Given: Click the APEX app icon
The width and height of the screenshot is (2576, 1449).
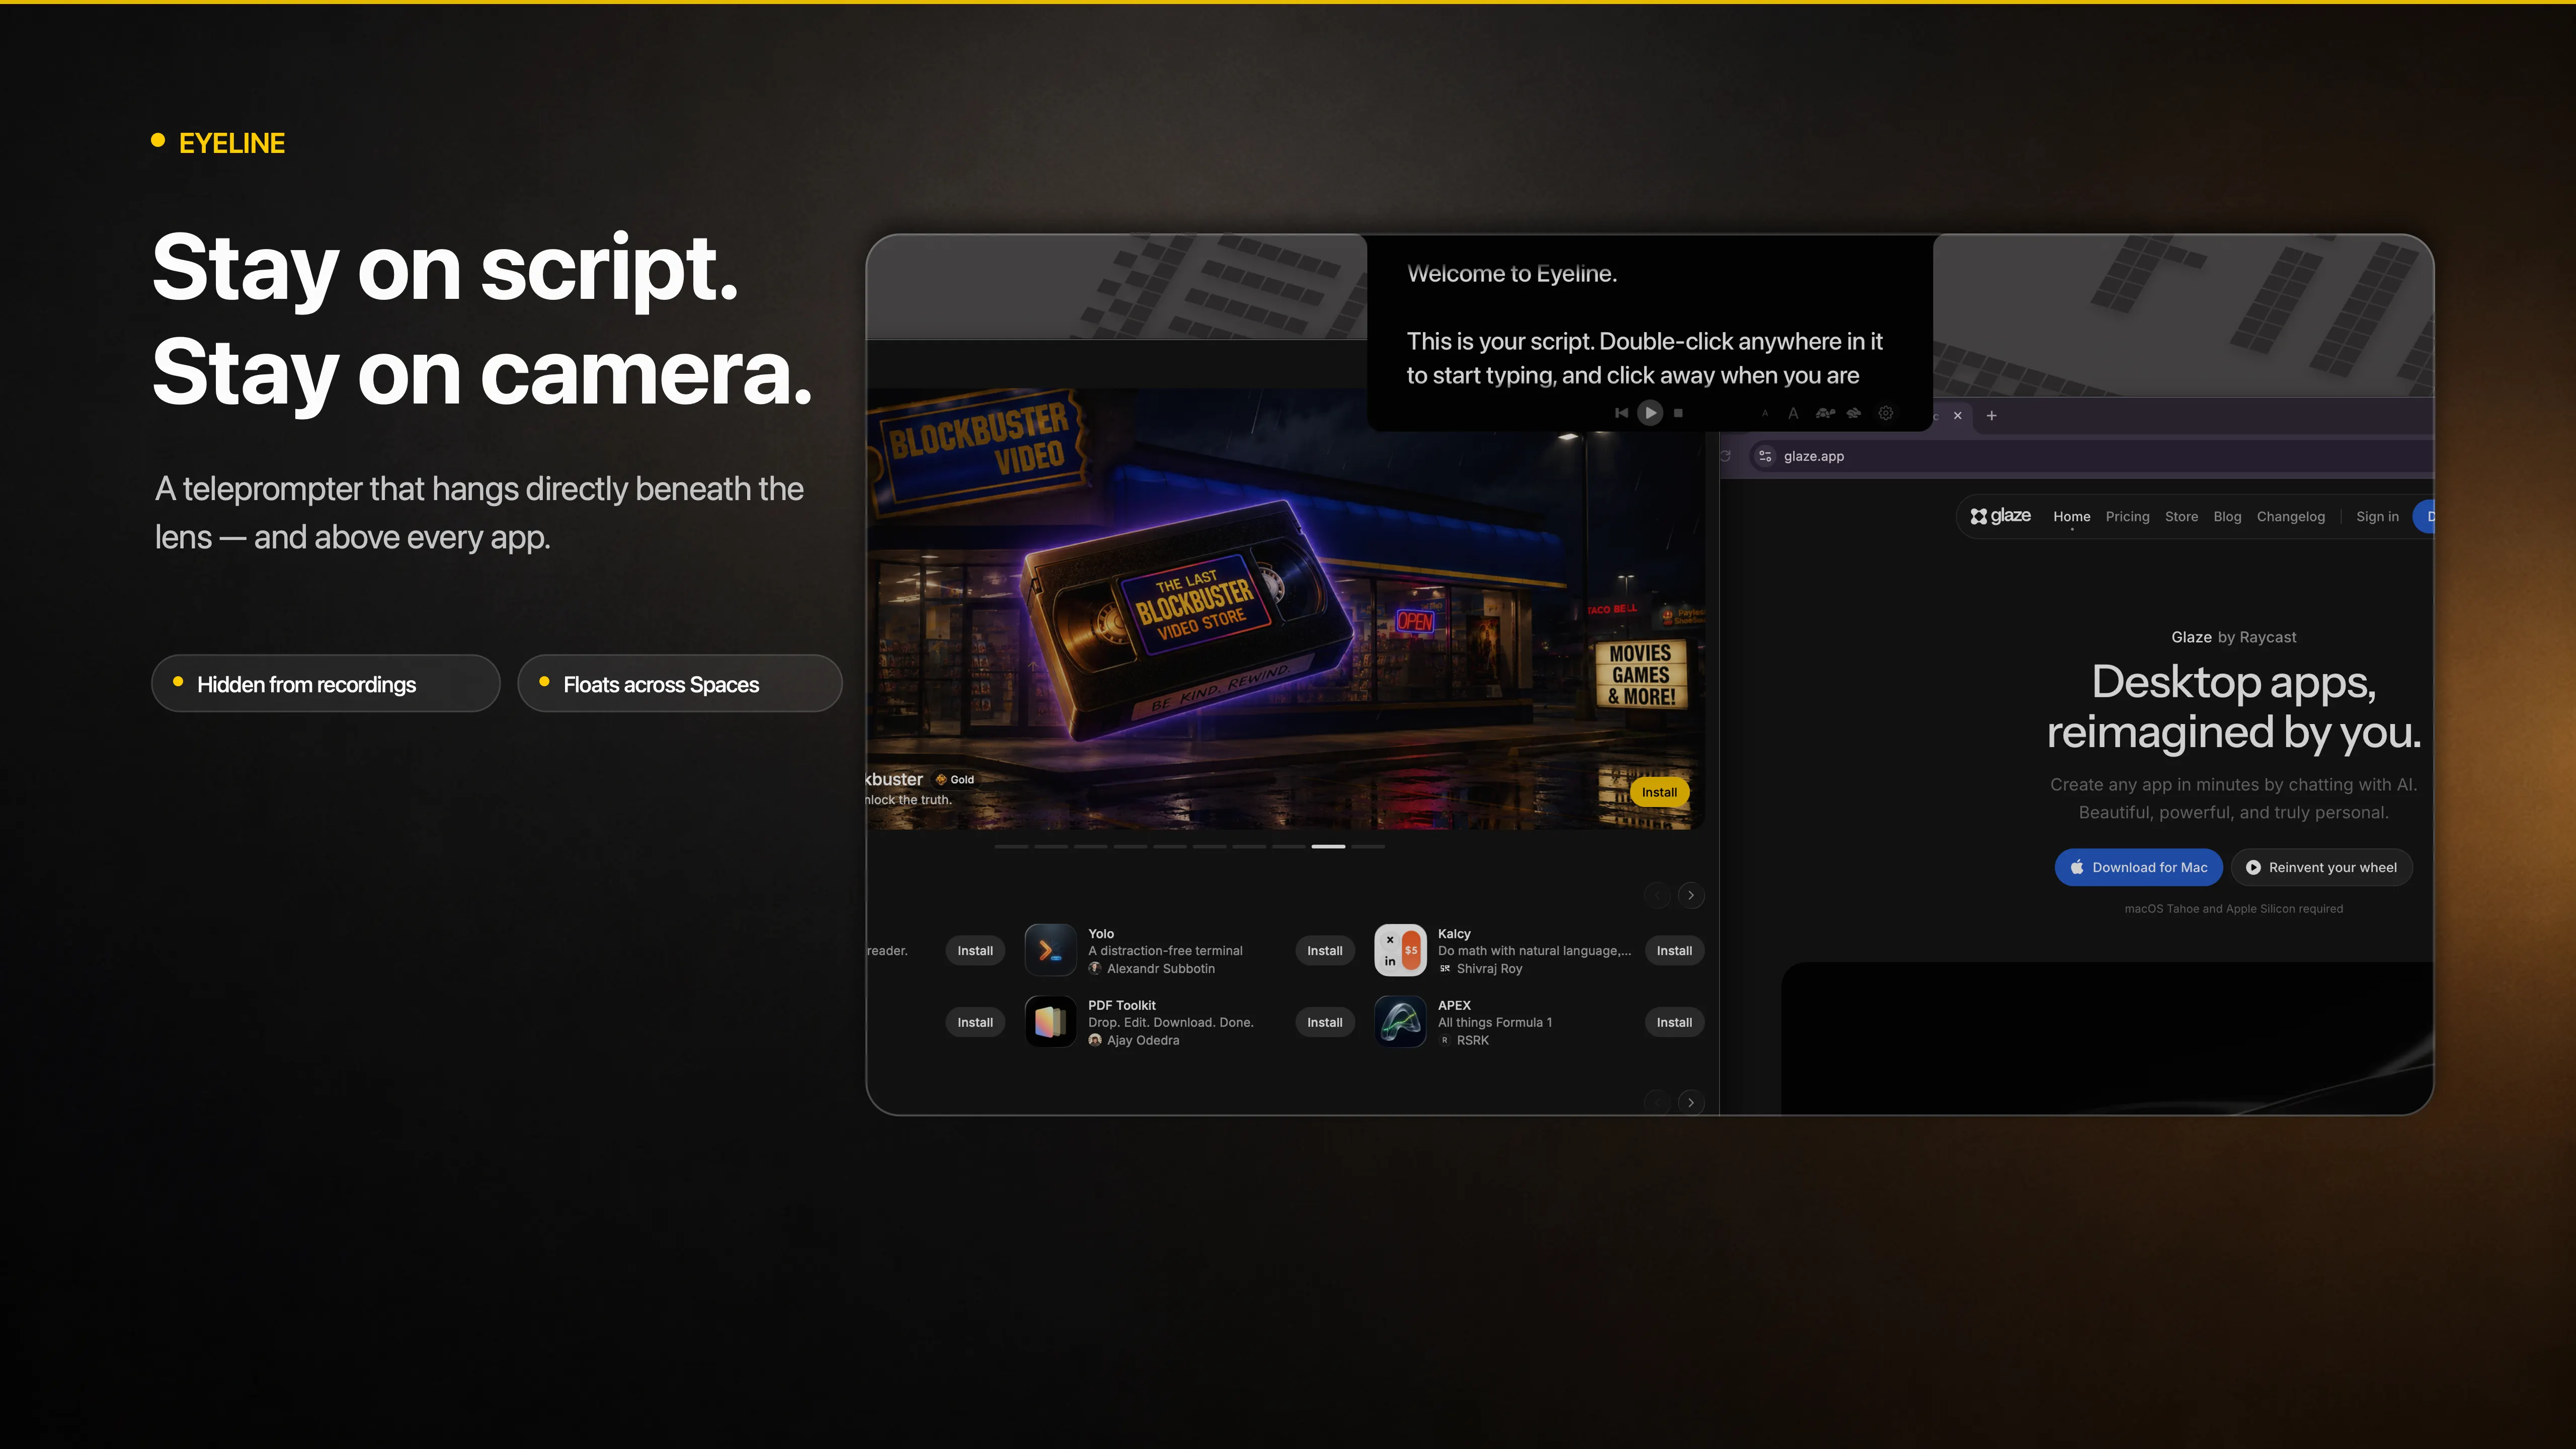Looking at the screenshot, I should (1400, 1022).
